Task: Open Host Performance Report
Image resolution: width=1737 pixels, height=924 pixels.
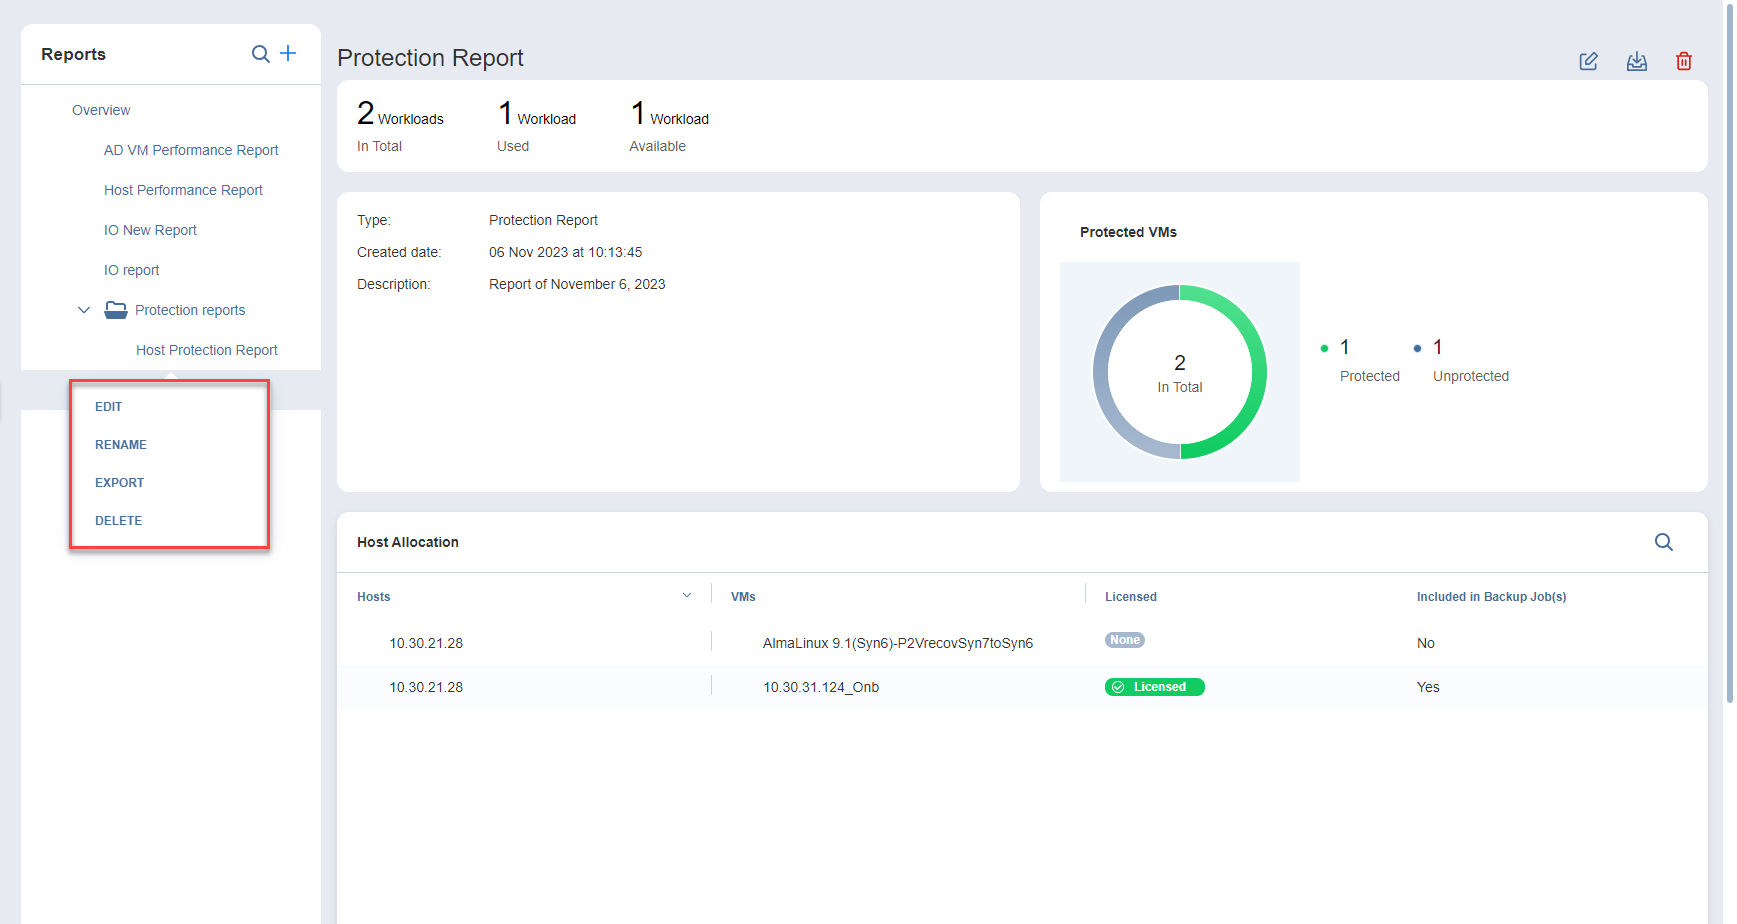Action: pos(183,190)
